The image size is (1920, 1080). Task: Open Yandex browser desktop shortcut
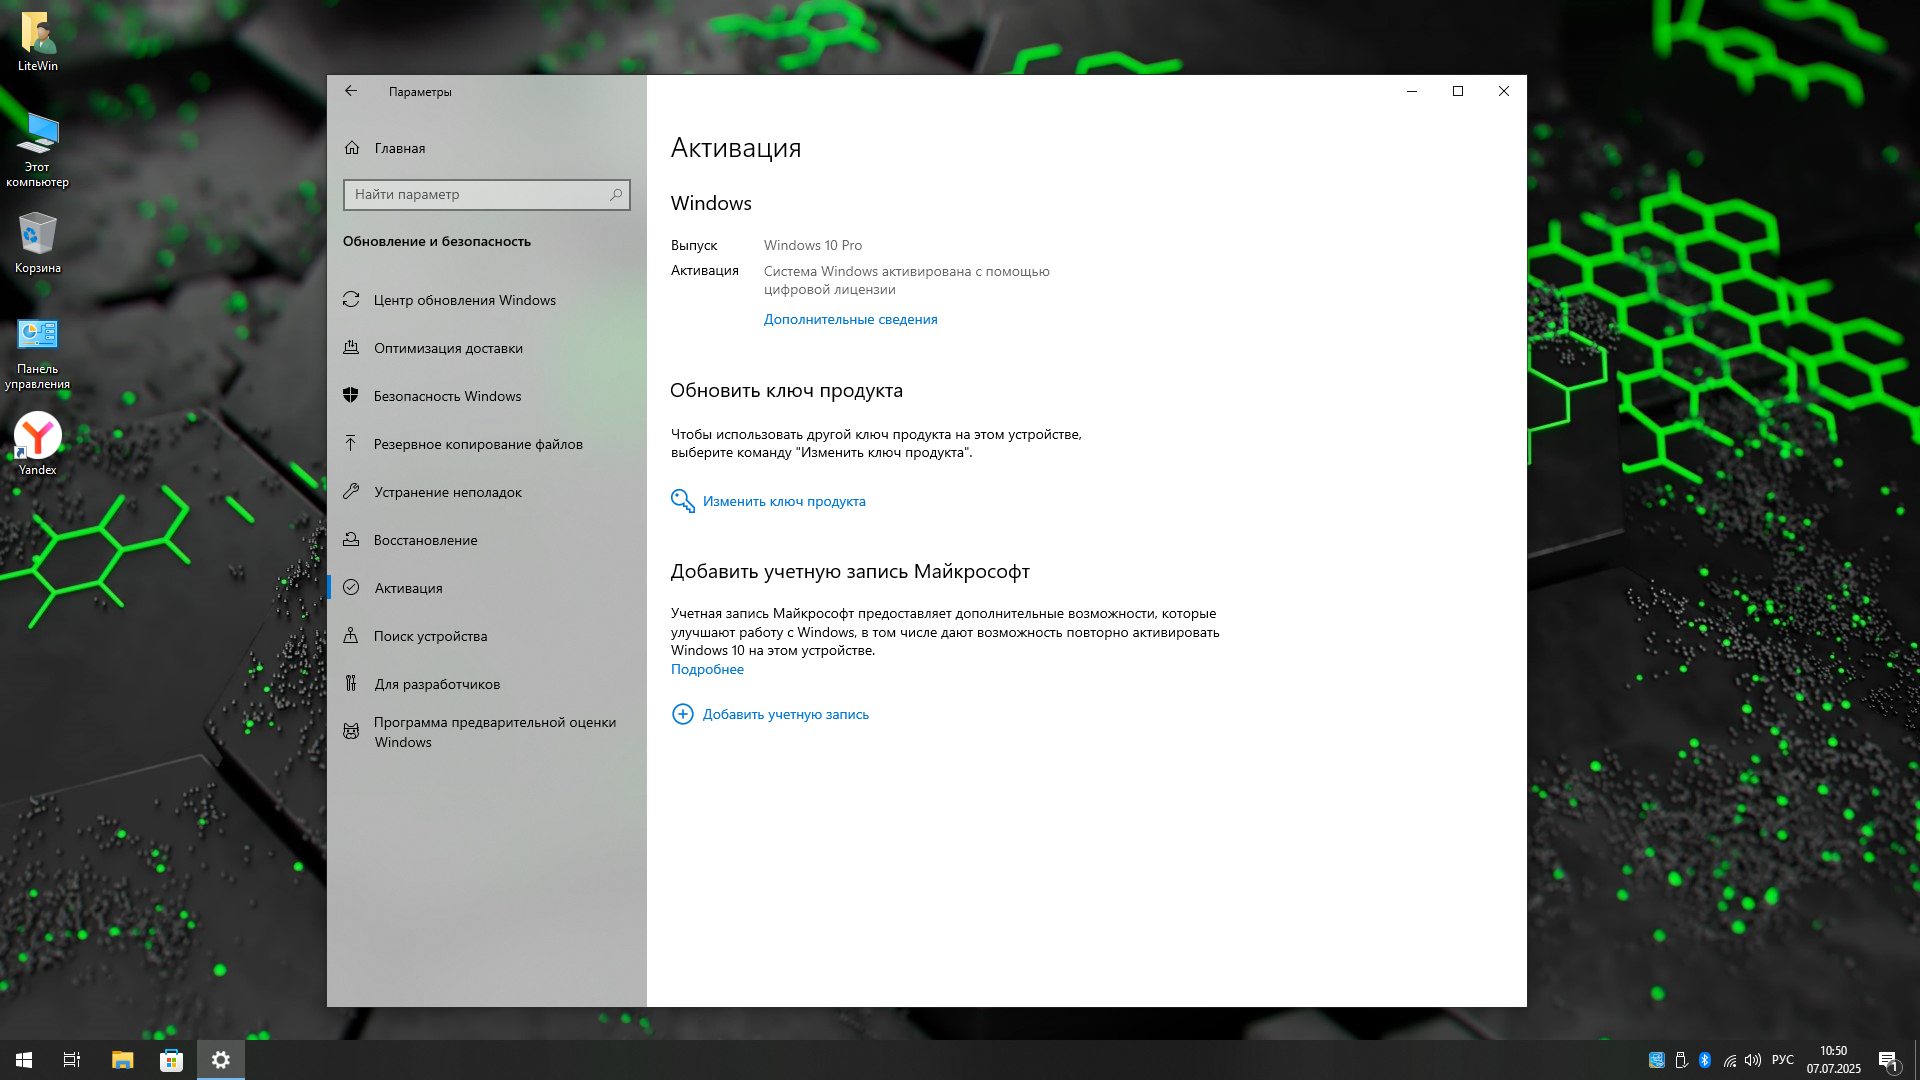[38, 436]
